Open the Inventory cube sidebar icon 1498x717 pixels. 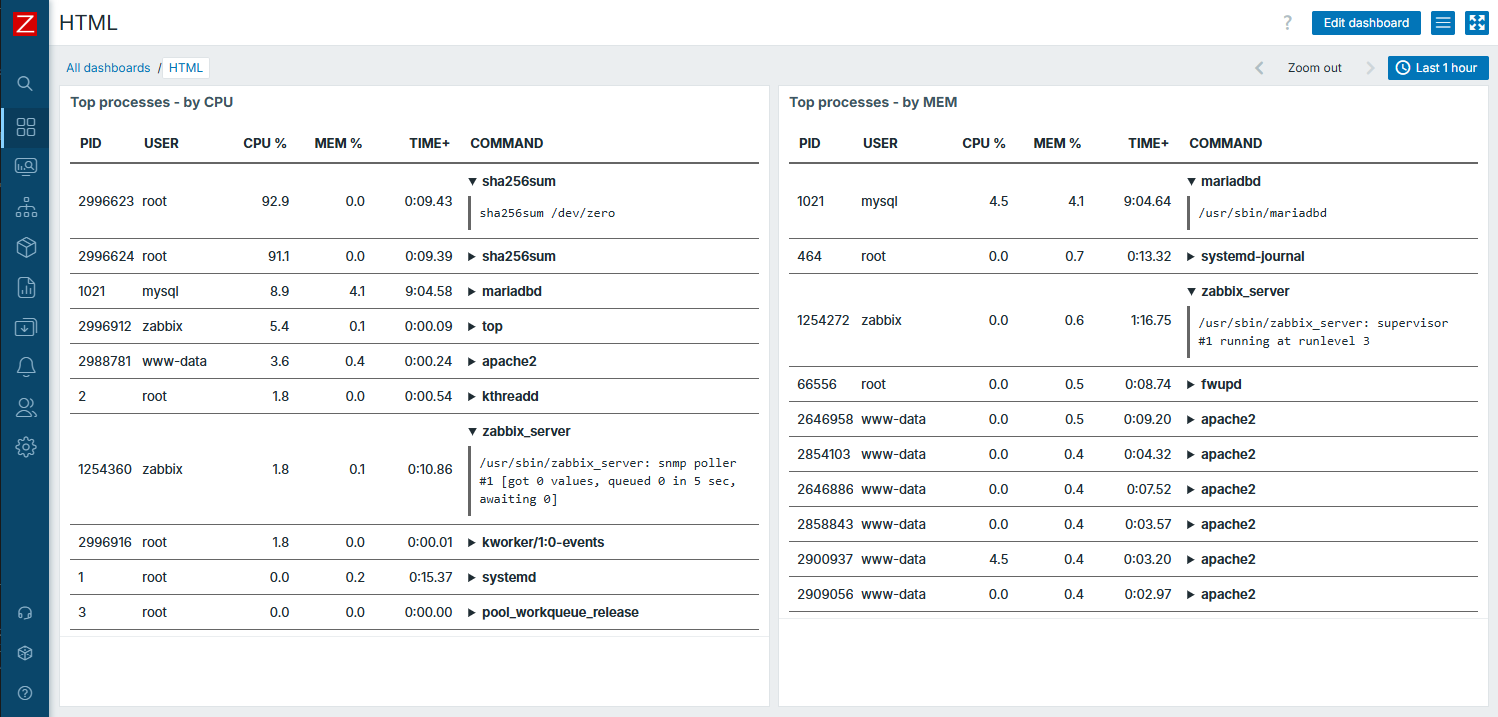(26, 247)
